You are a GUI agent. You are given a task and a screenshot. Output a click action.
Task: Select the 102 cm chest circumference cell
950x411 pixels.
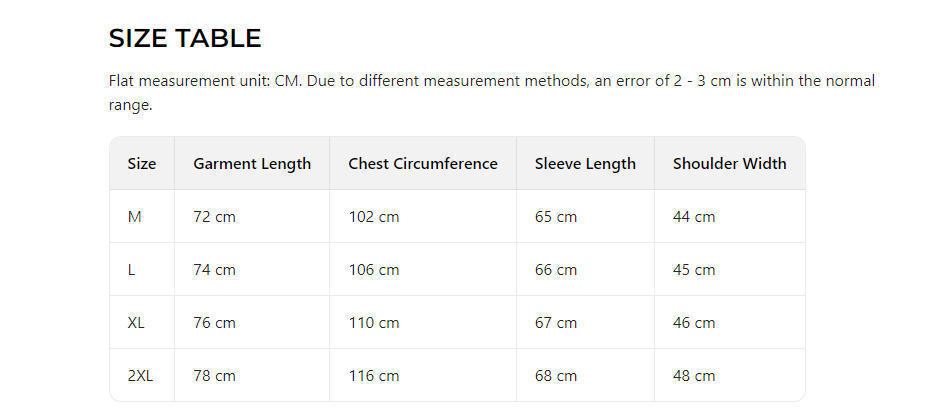(x=373, y=217)
